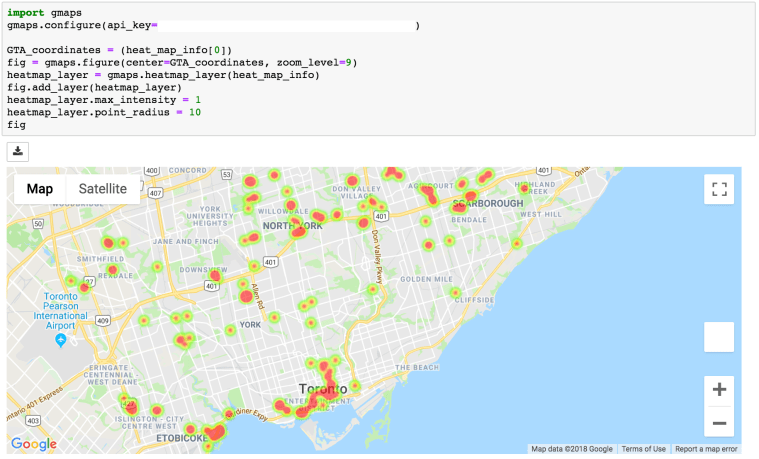Zoom in with the plus button

tap(718, 390)
